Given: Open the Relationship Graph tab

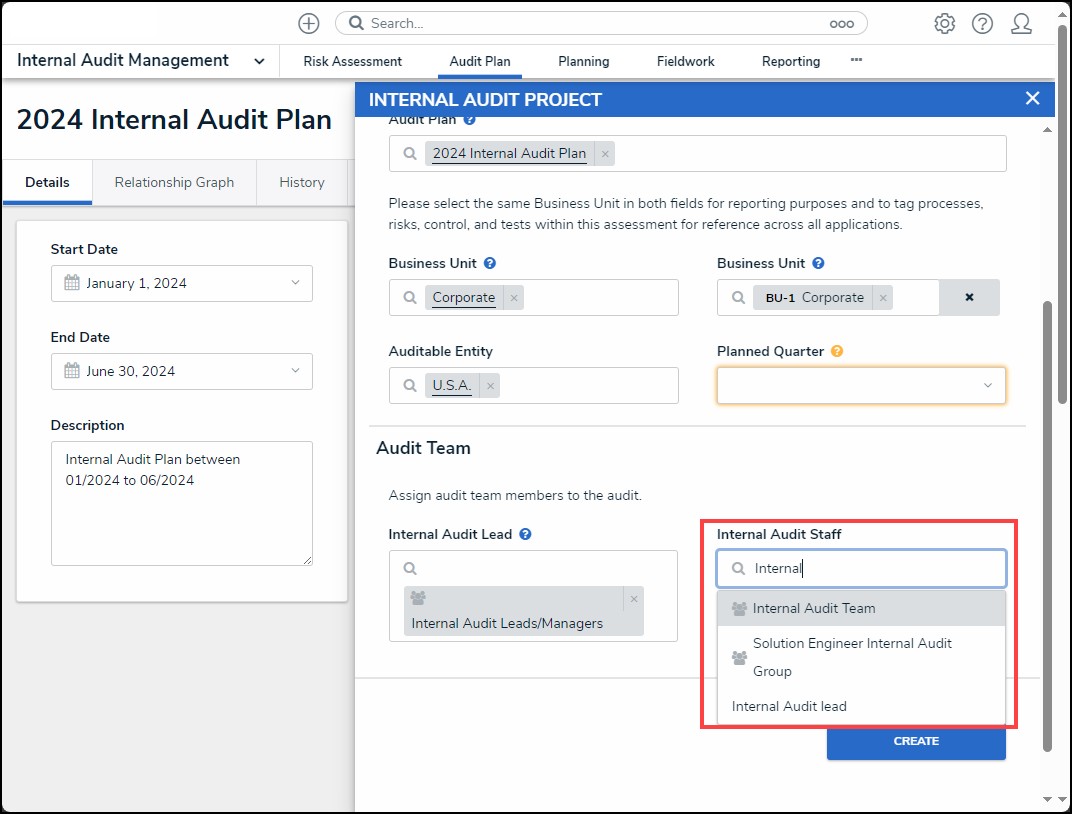Looking at the screenshot, I should [x=174, y=182].
